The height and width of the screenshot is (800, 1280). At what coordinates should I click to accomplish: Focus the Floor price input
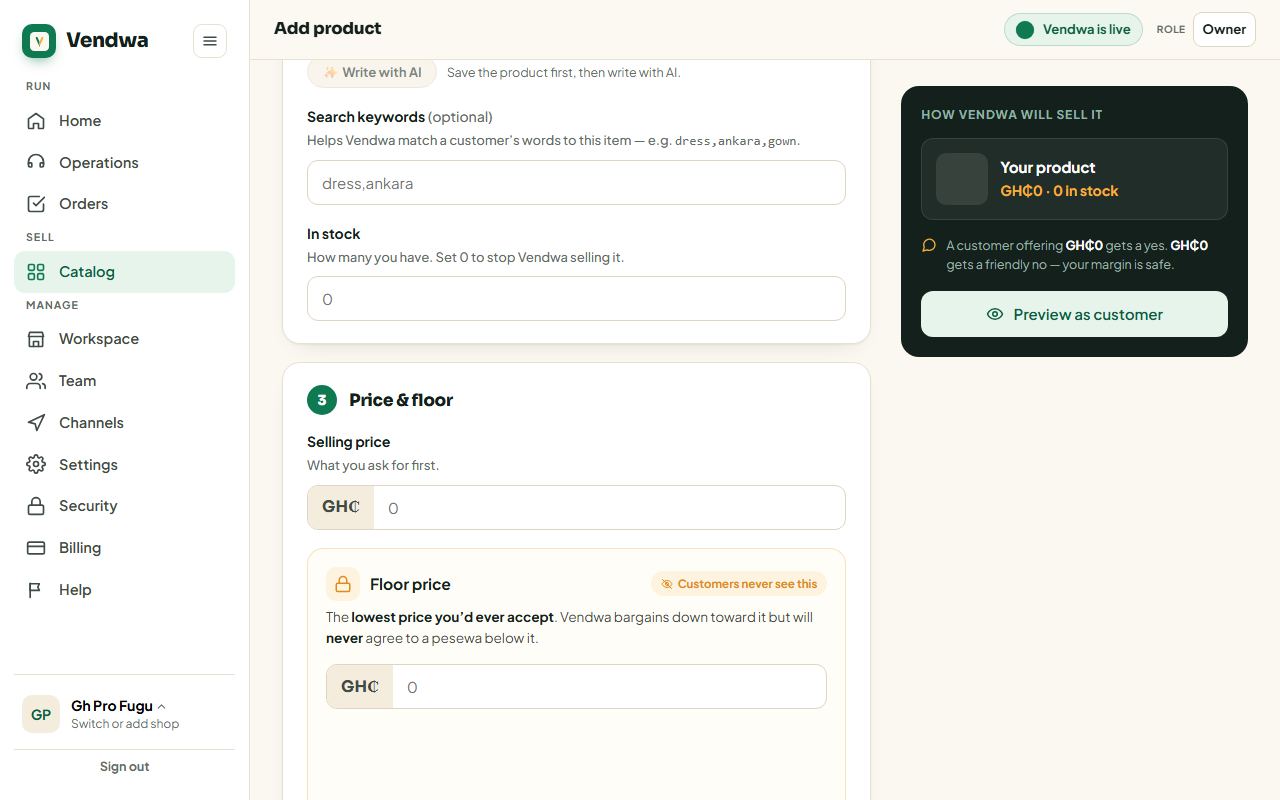pos(610,687)
